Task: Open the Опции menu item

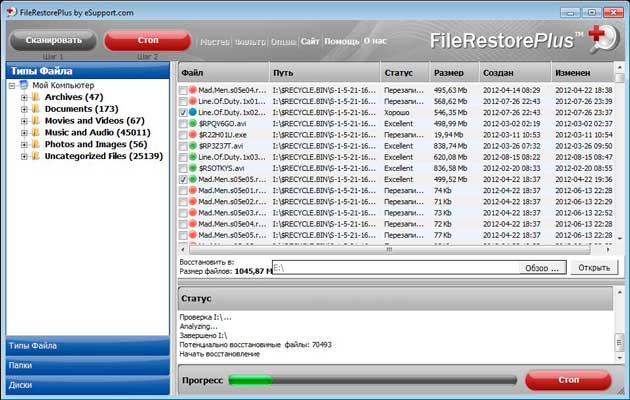Action: click(x=283, y=41)
